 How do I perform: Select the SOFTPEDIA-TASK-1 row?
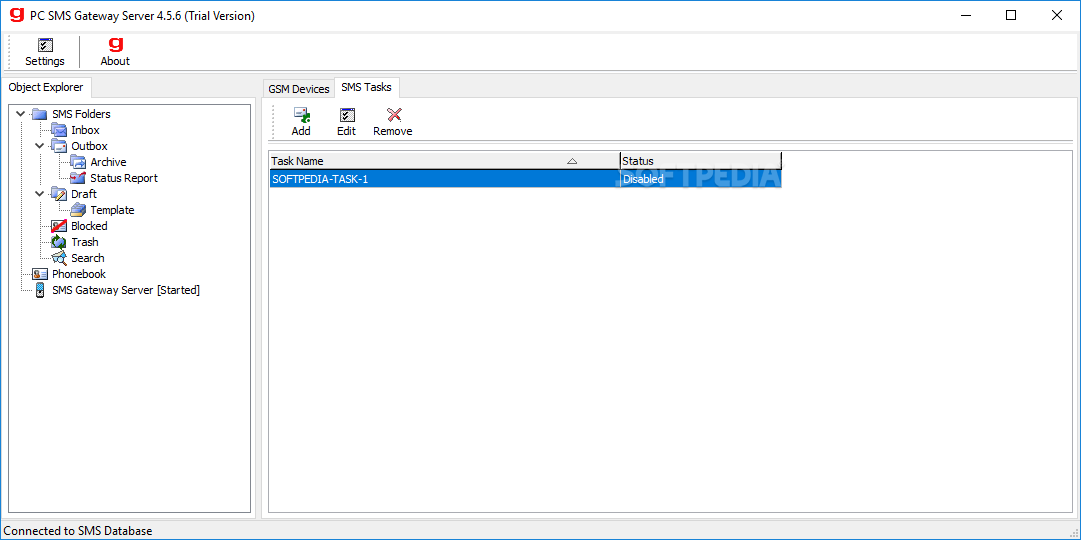pyautogui.click(x=525, y=179)
